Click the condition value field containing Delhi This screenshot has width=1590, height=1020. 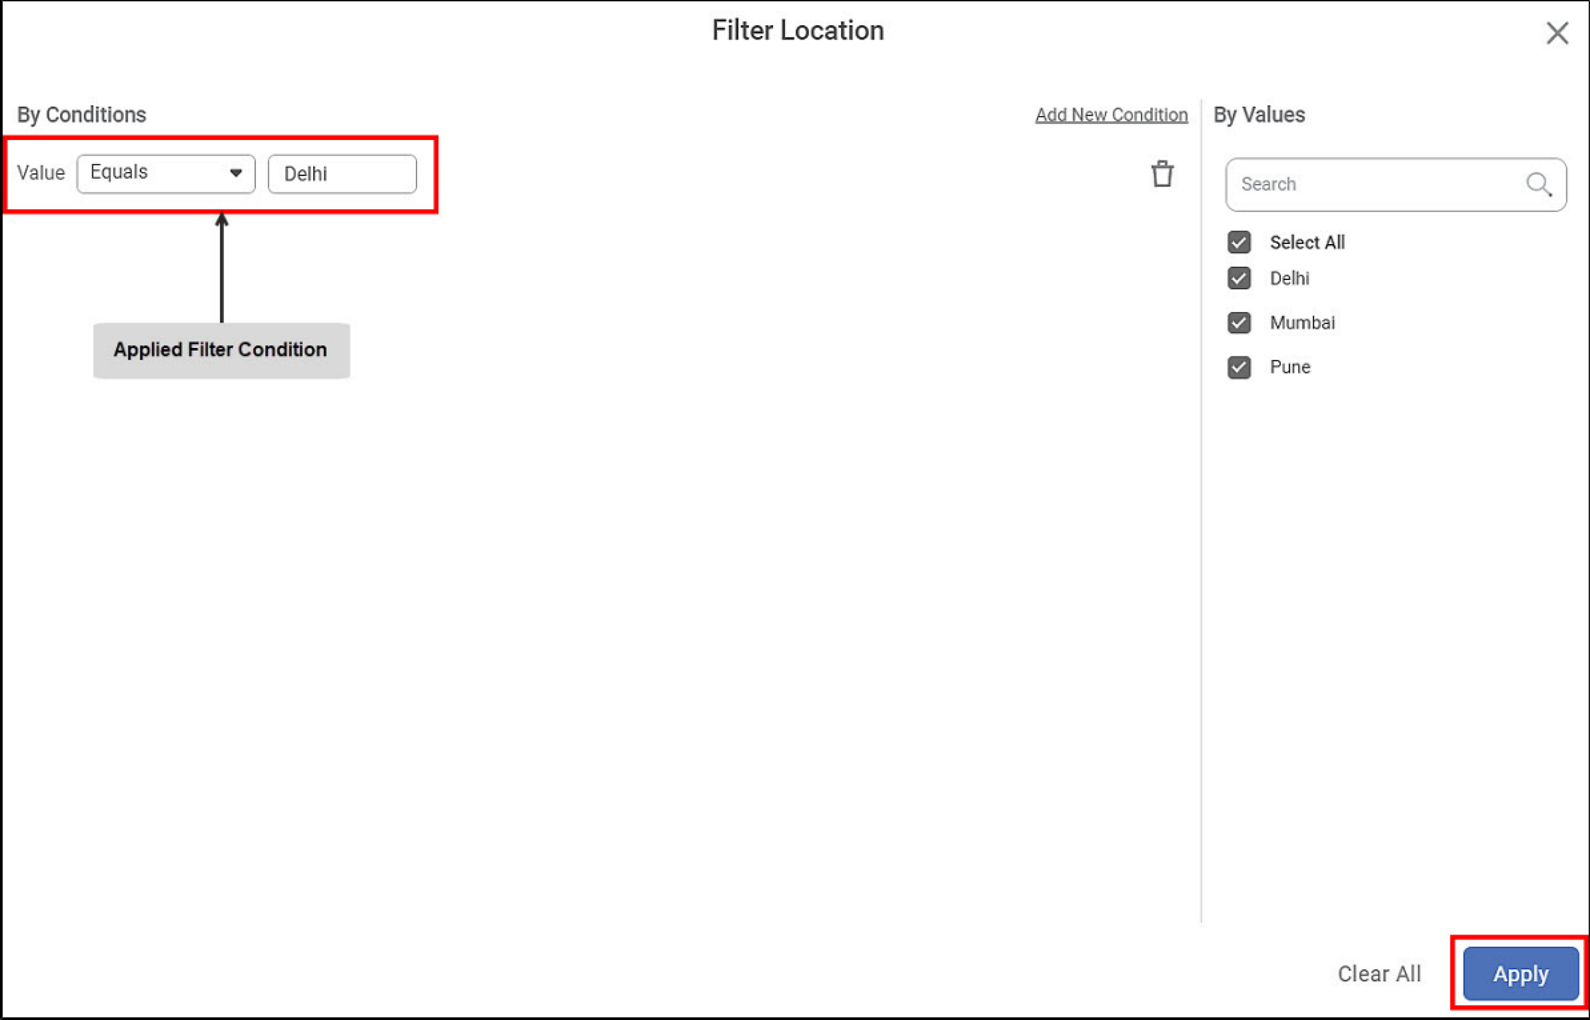pyautogui.click(x=342, y=174)
